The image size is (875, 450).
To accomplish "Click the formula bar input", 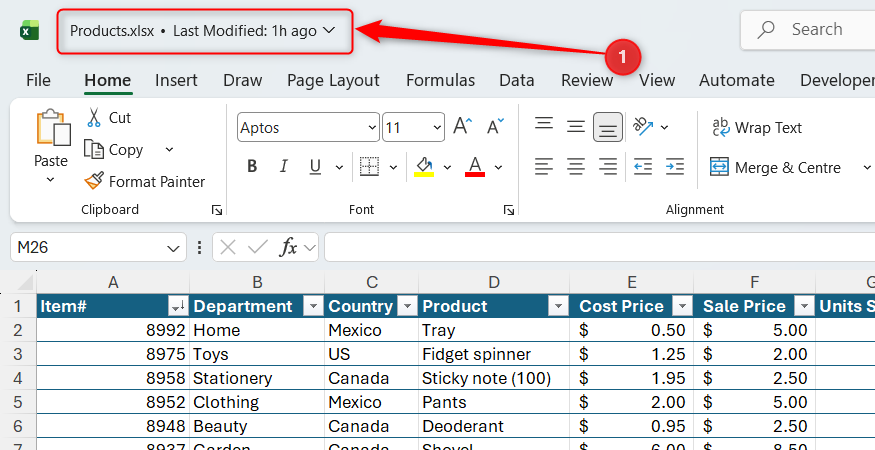I will point(599,247).
